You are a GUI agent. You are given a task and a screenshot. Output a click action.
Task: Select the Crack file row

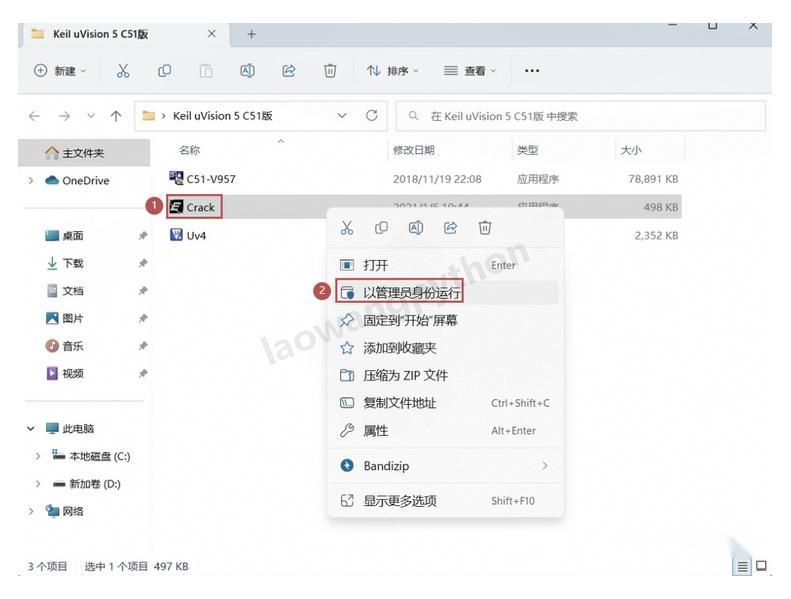424,207
